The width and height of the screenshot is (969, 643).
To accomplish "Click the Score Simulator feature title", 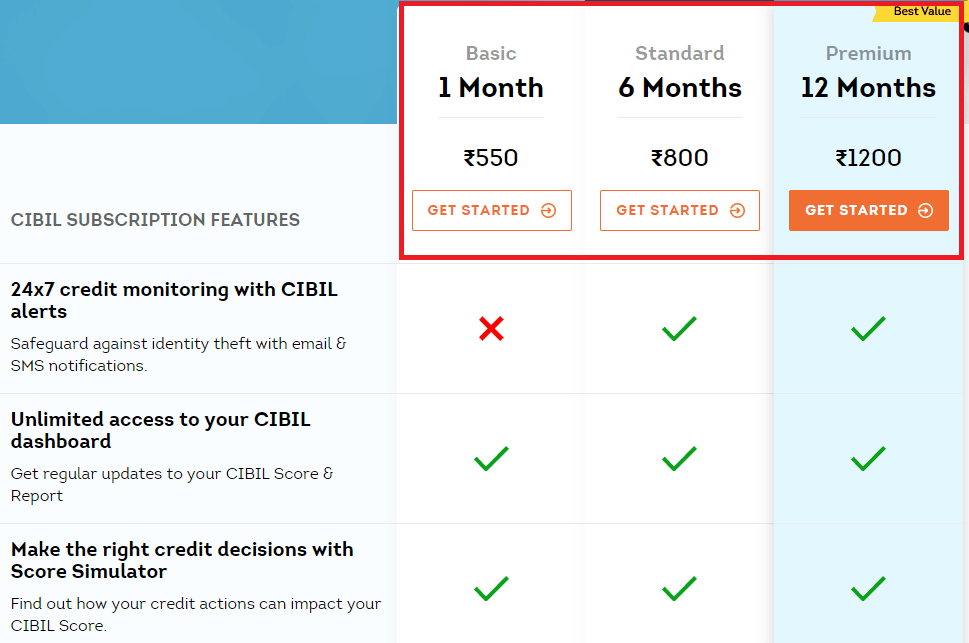I will pos(182,560).
